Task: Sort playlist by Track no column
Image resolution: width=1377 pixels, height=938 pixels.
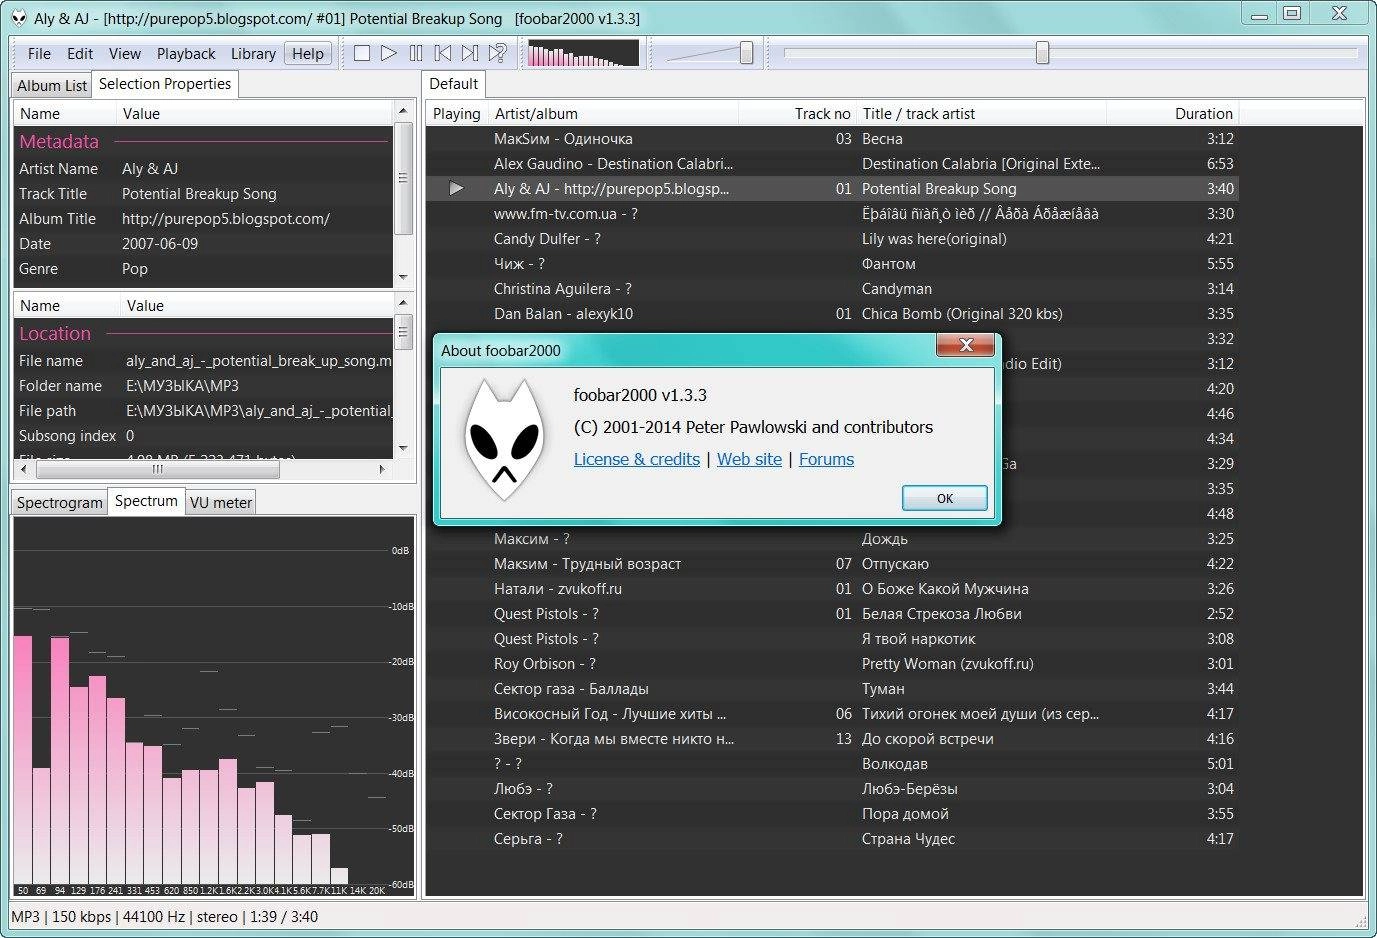Action: [x=797, y=114]
